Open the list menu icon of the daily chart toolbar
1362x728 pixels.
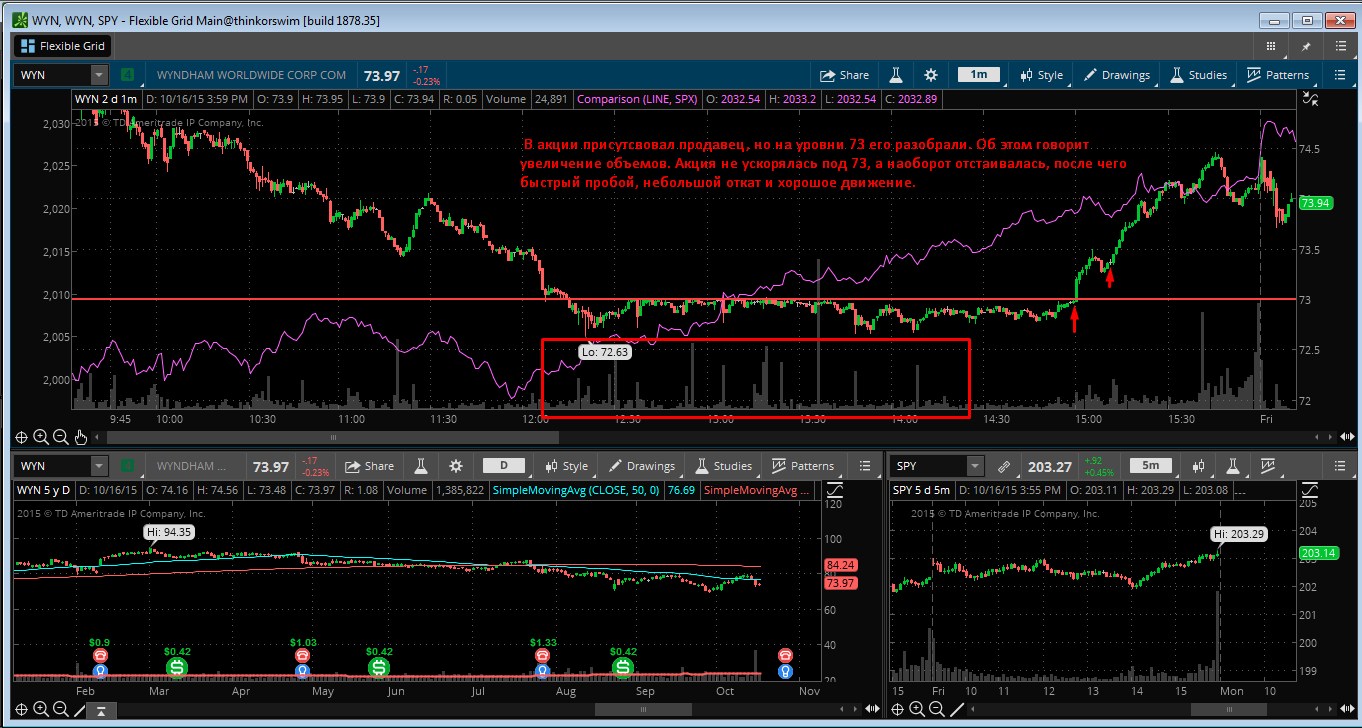click(x=863, y=466)
